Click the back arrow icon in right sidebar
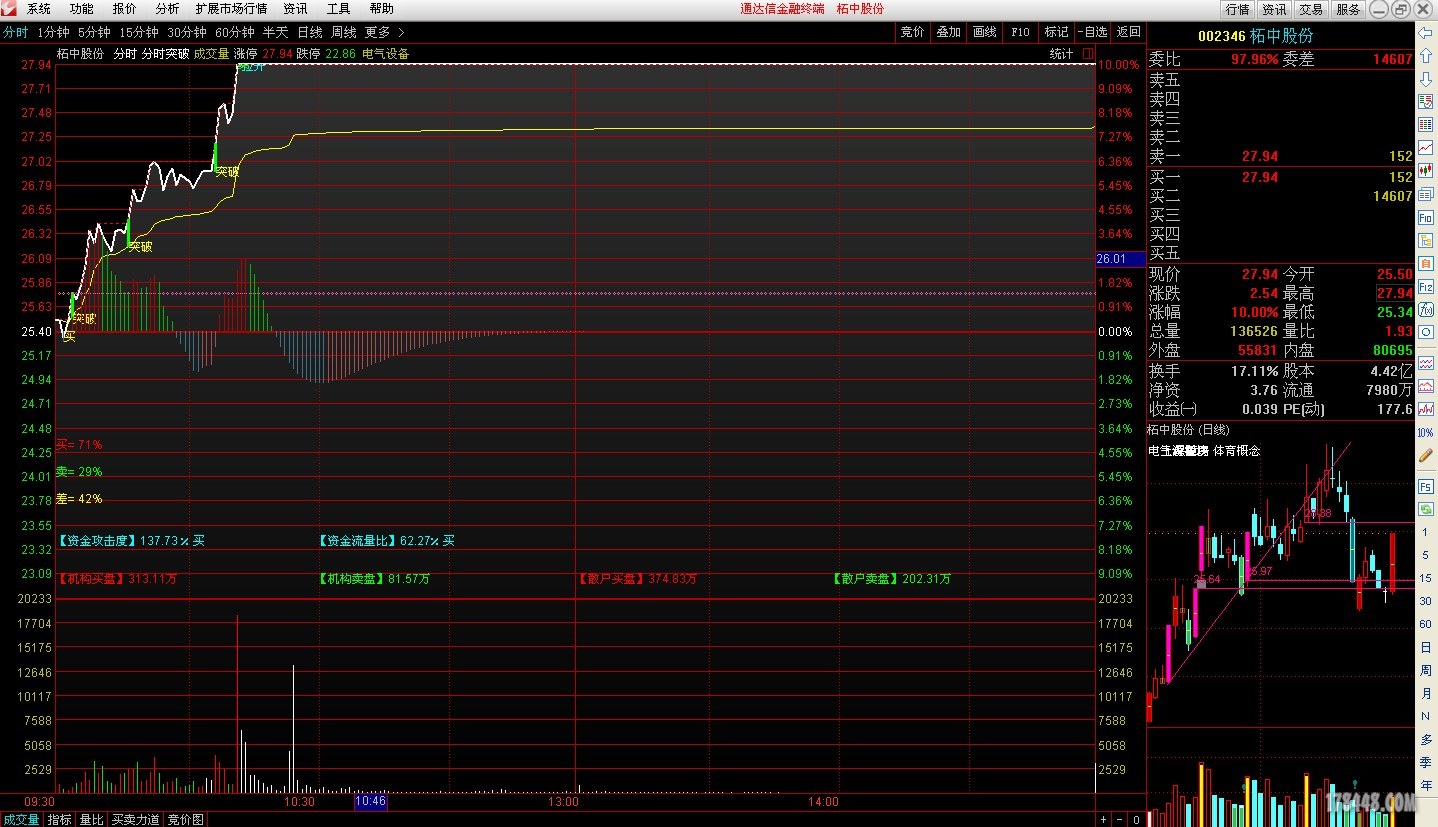 click(x=1425, y=33)
